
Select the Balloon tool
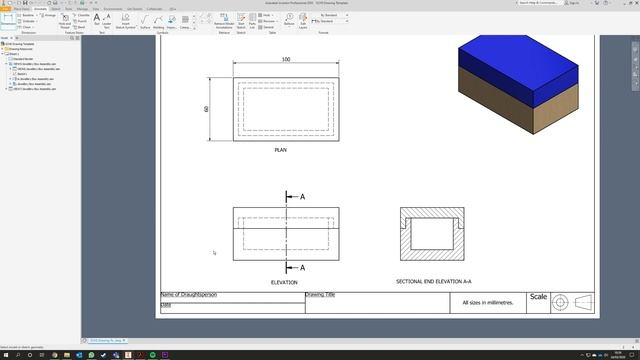click(x=289, y=19)
